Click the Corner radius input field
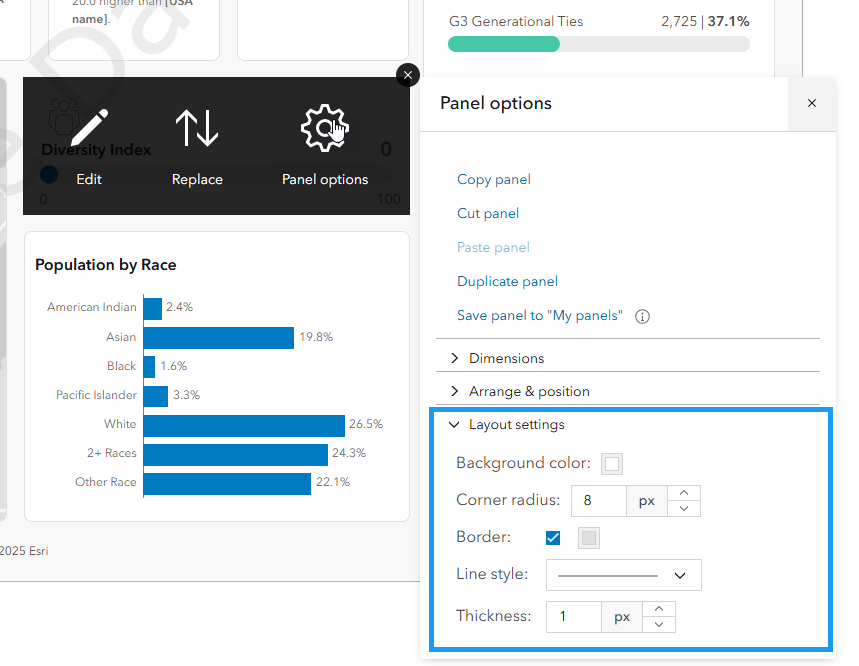Viewport: 859px width, 666px height. 598,501
